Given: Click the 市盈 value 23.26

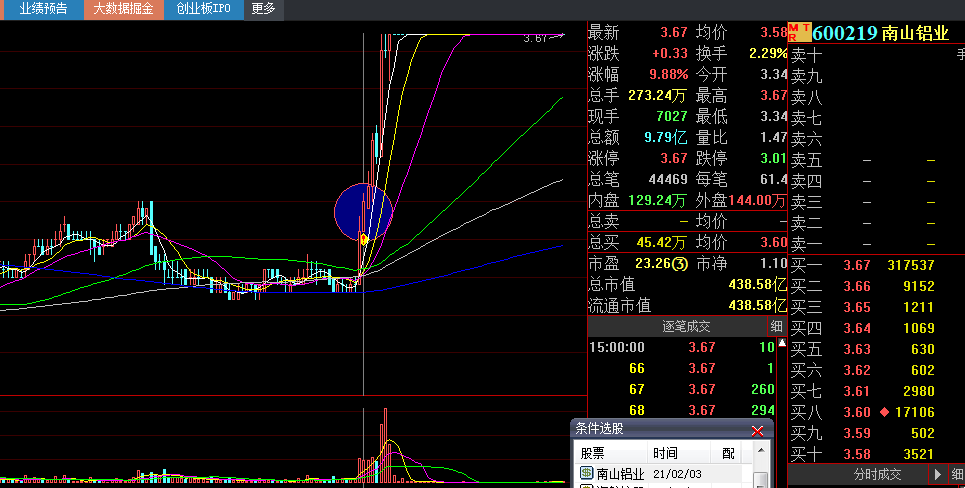Looking at the screenshot, I should pos(652,263).
